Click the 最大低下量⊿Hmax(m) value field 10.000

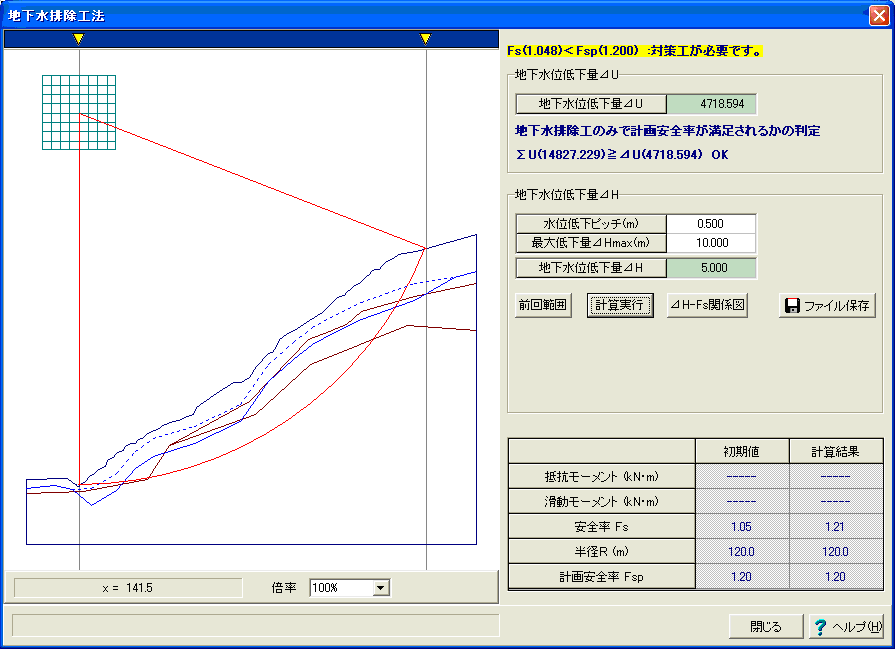(711, 243)
